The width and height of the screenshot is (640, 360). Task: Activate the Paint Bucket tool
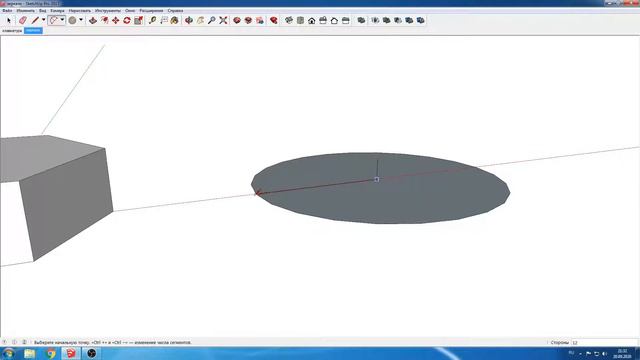pyautogui.click(x=175, y=20)
